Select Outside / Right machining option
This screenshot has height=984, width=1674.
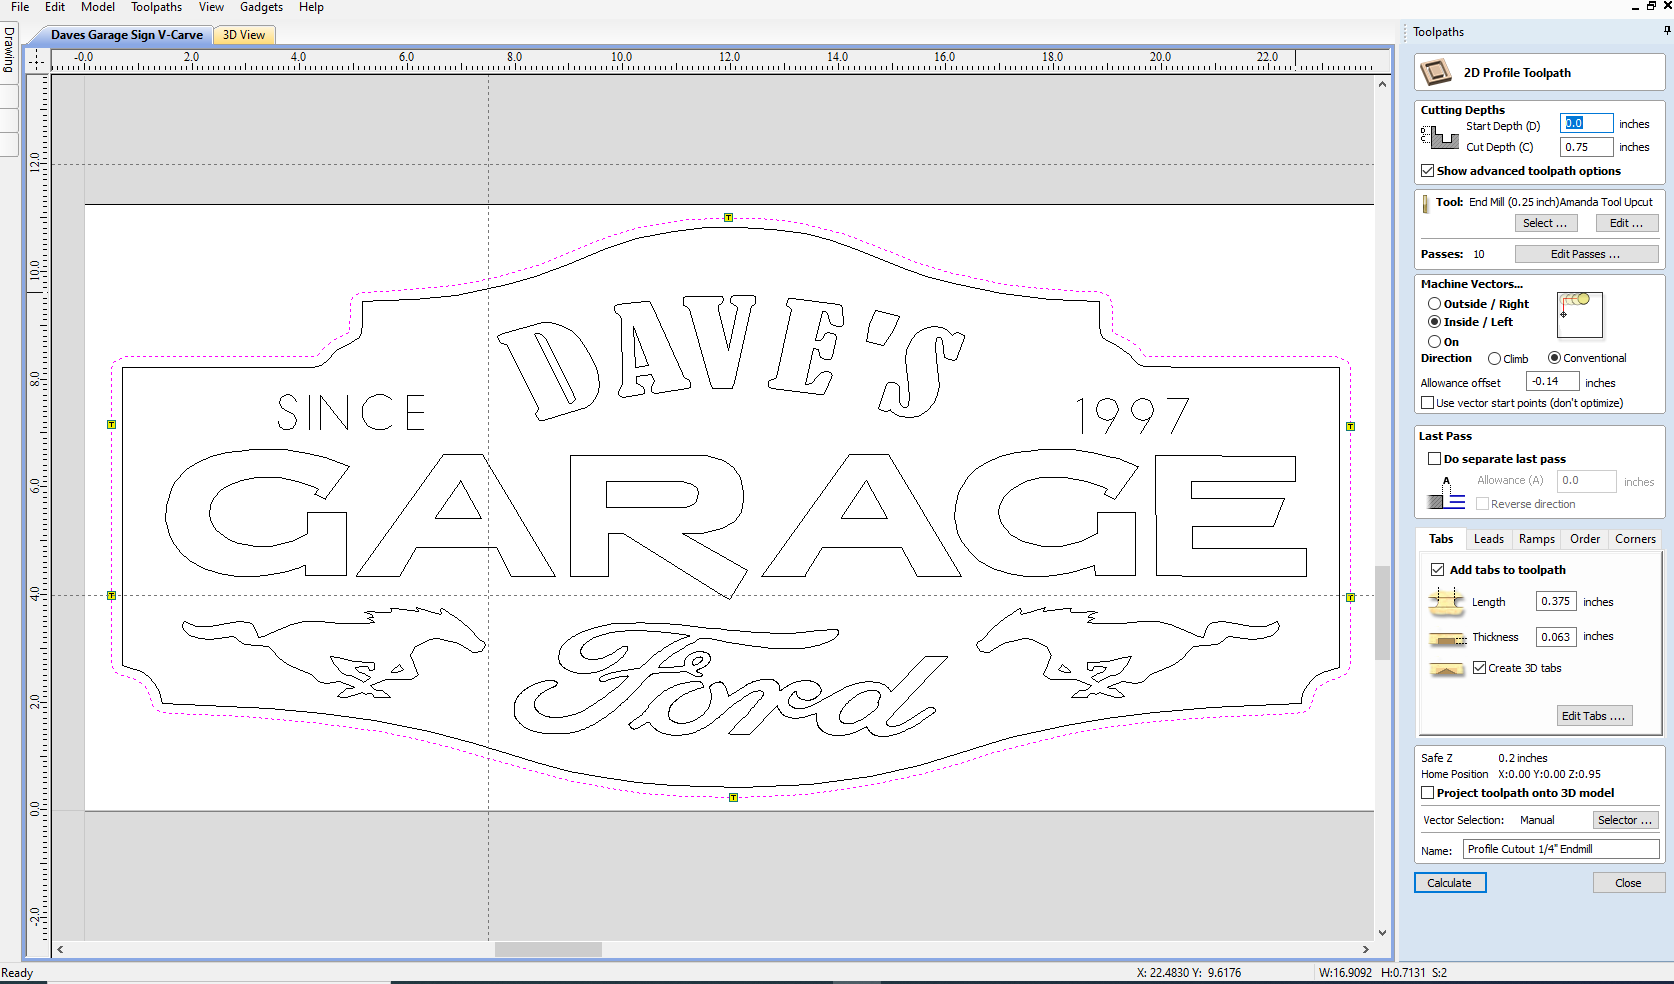1434,304
